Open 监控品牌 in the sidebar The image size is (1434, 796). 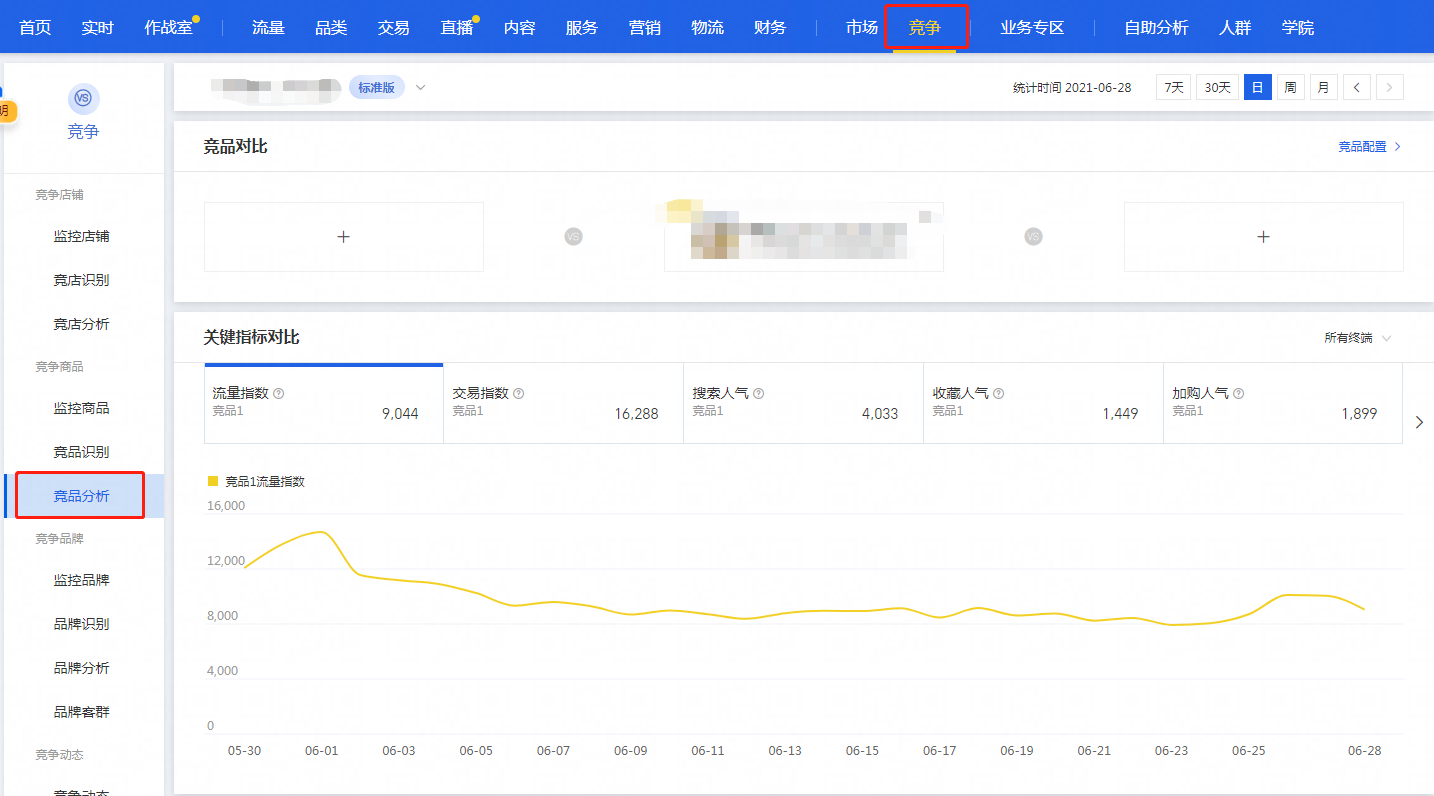[x=81, y=581]
